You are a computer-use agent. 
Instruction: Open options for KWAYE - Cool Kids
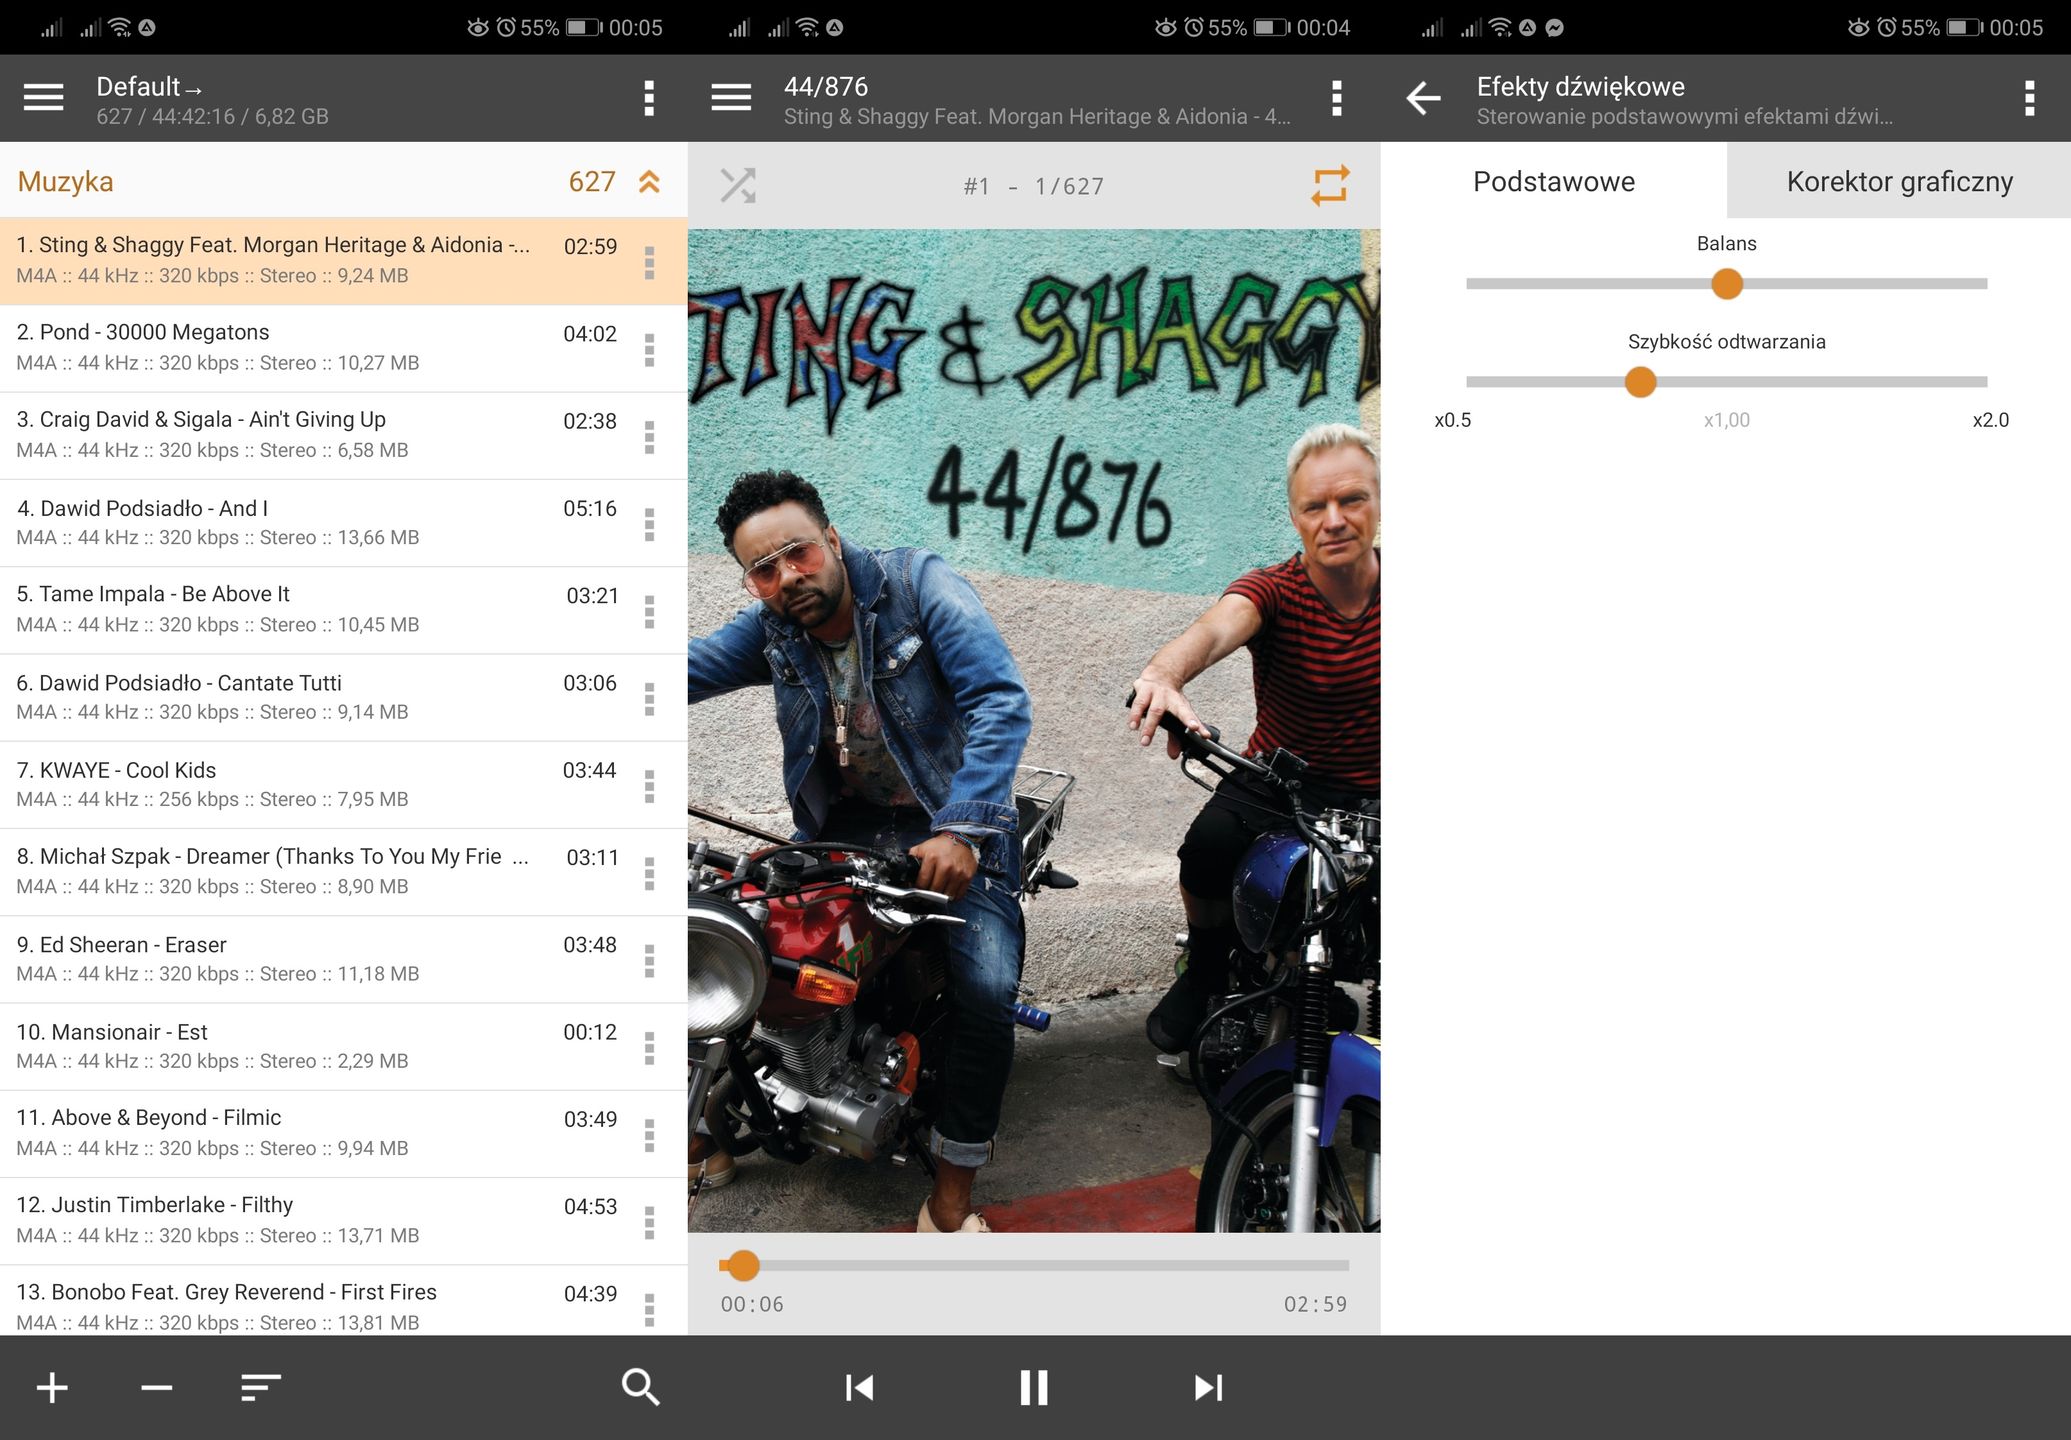649,786
